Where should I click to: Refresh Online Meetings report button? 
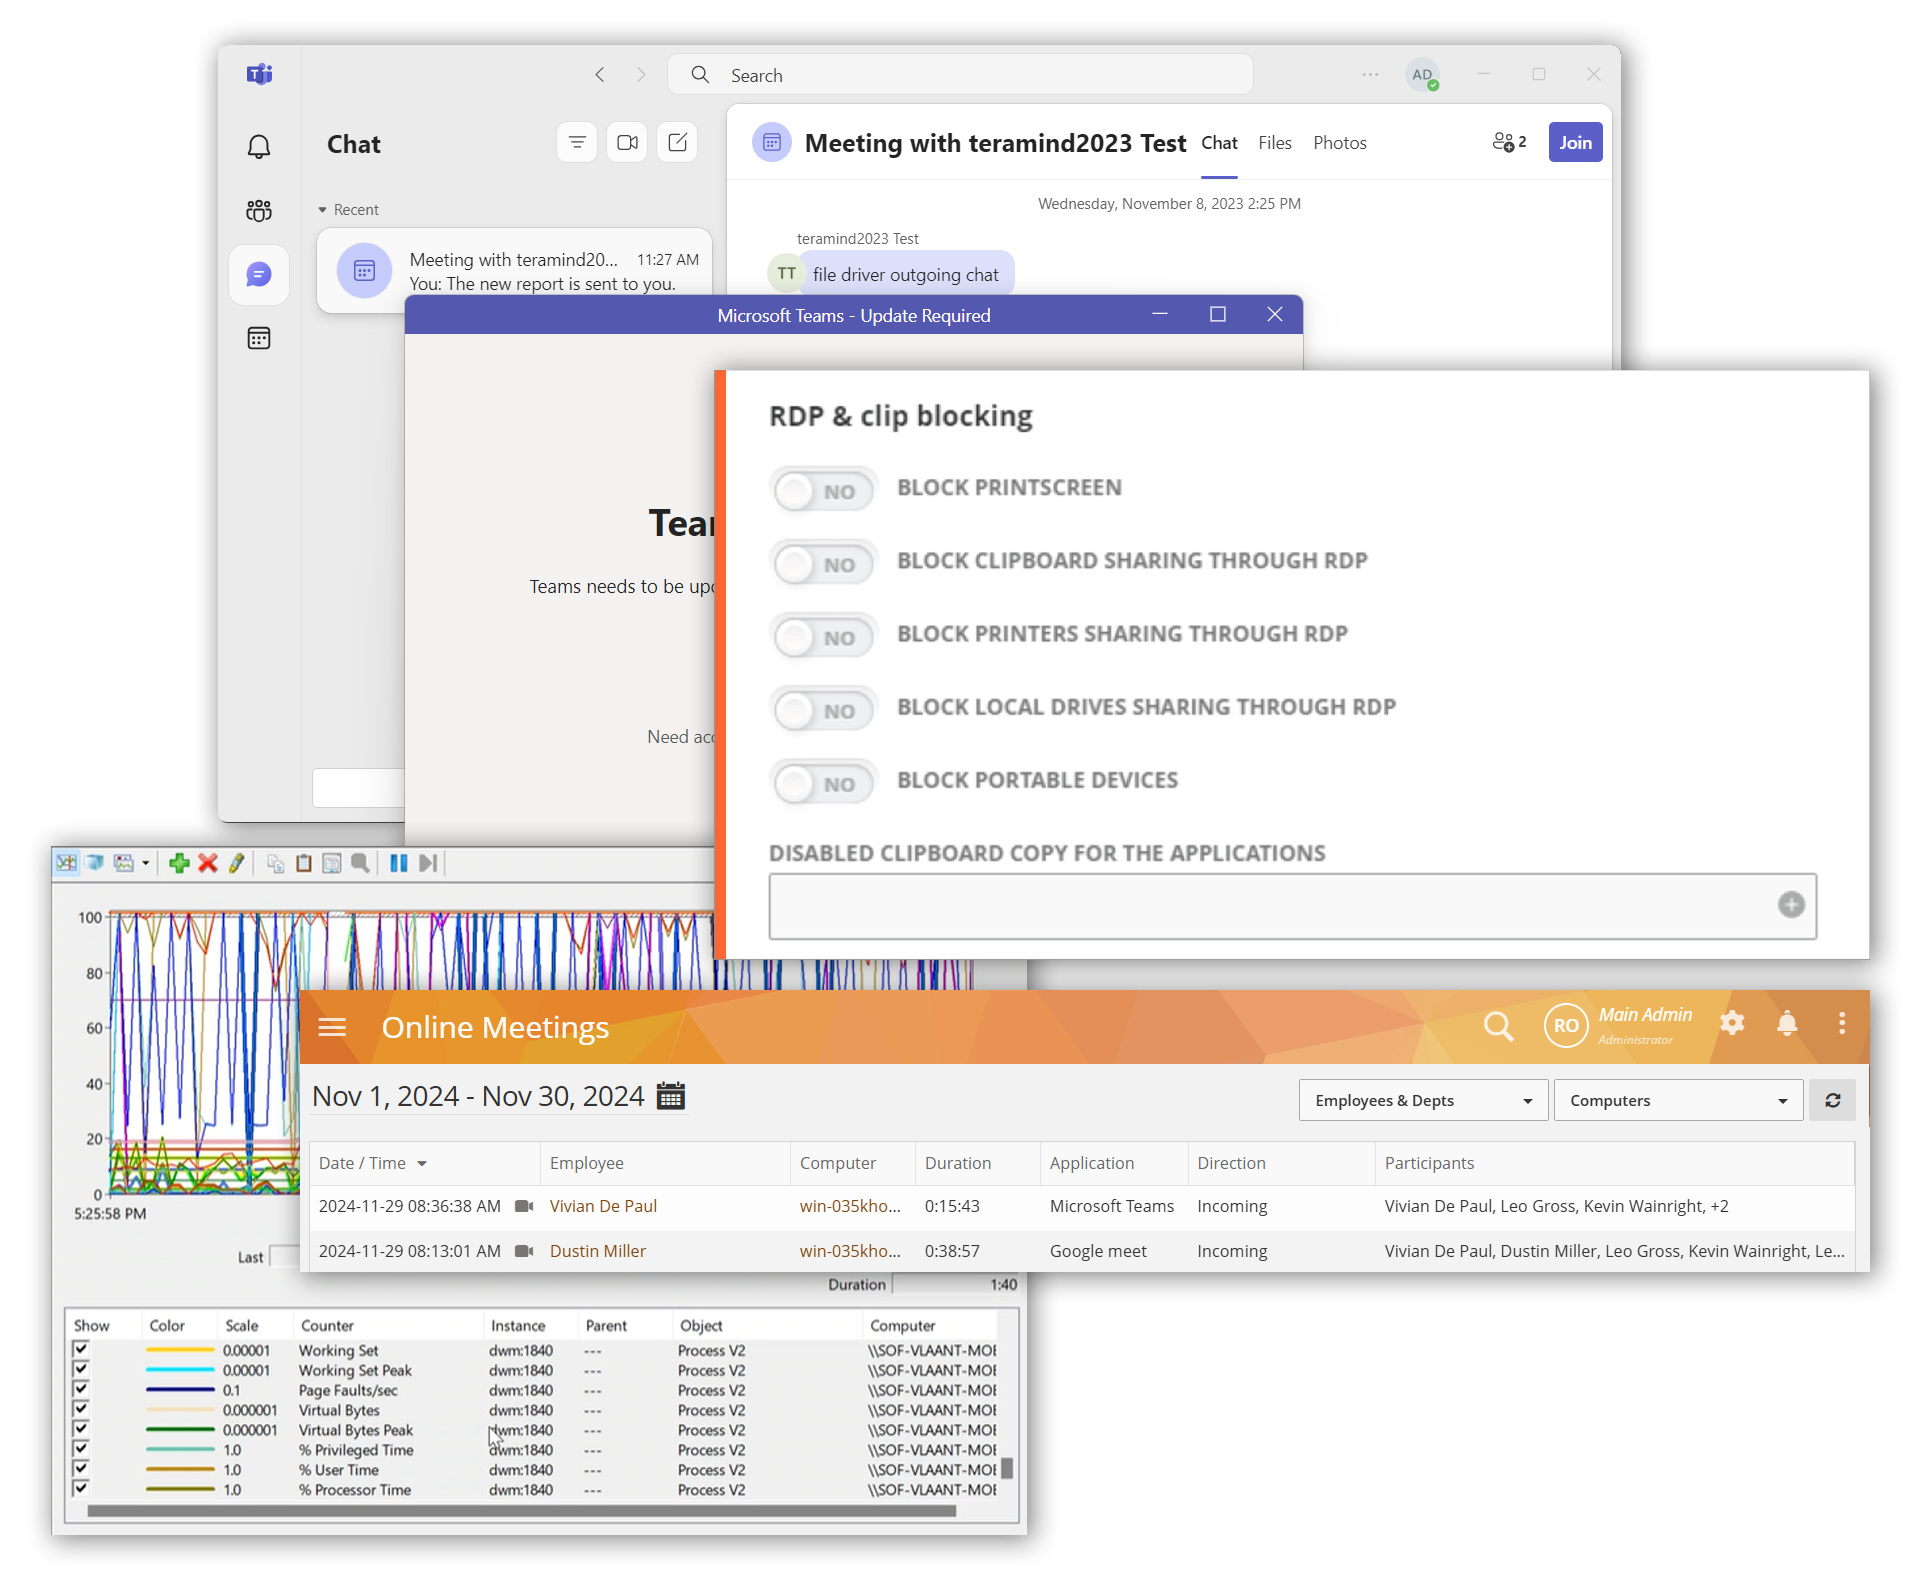point(1832,1100)
